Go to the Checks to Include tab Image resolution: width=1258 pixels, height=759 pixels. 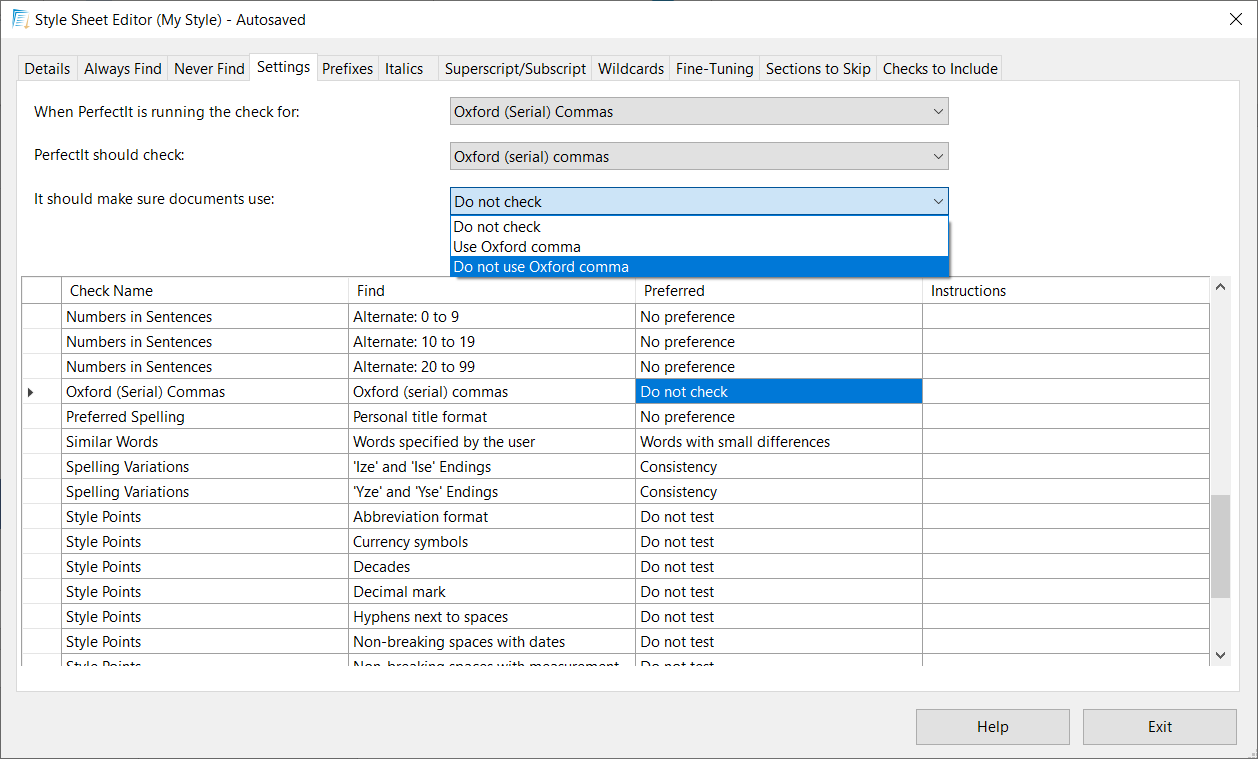point(939,69)
